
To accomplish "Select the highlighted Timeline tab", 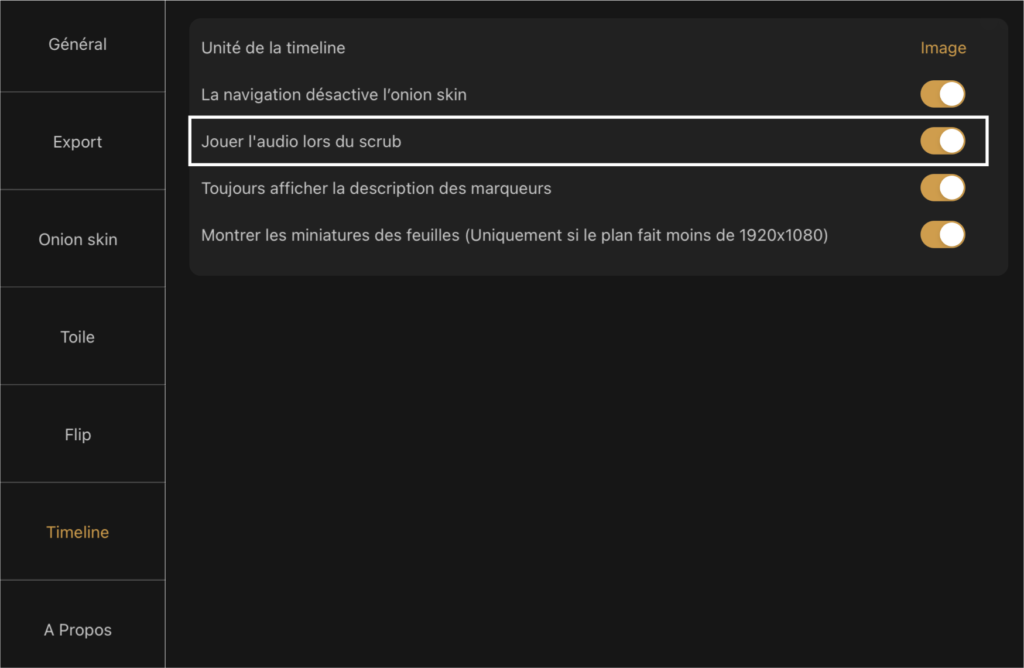I will coord(78,532).
